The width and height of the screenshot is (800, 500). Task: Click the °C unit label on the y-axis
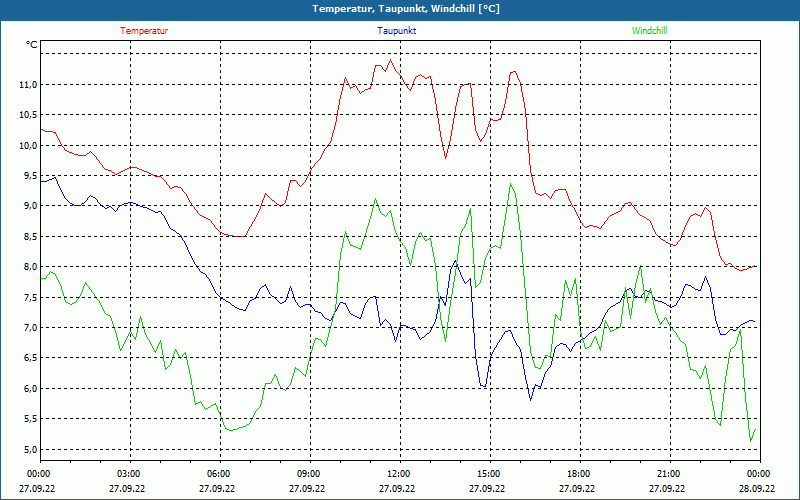(x=32, y=45)
